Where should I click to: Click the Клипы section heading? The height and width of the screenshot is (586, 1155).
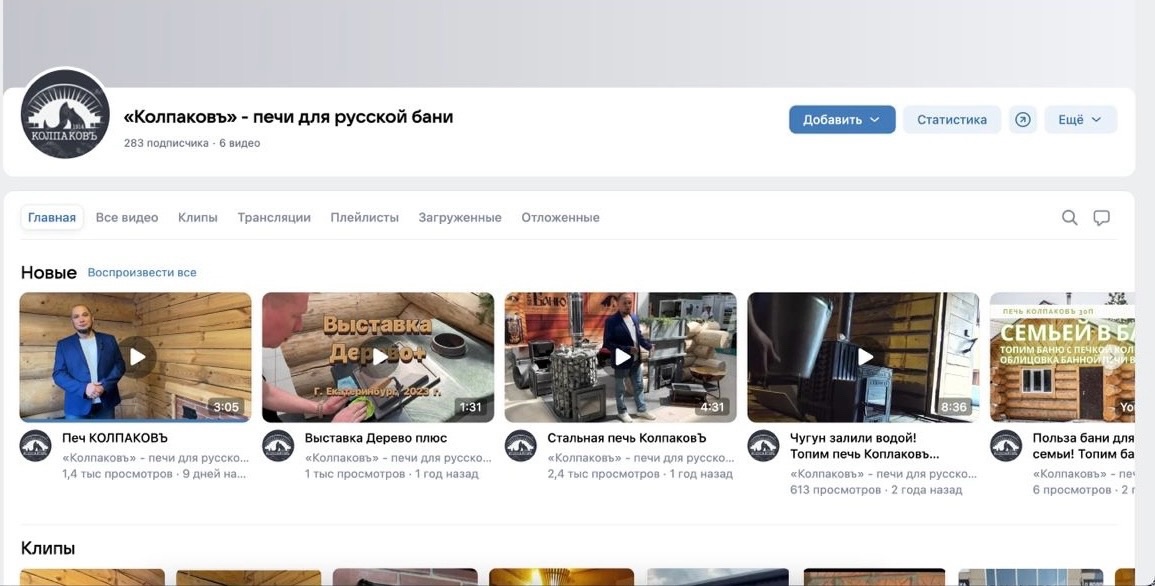click(x=48, y=548)
